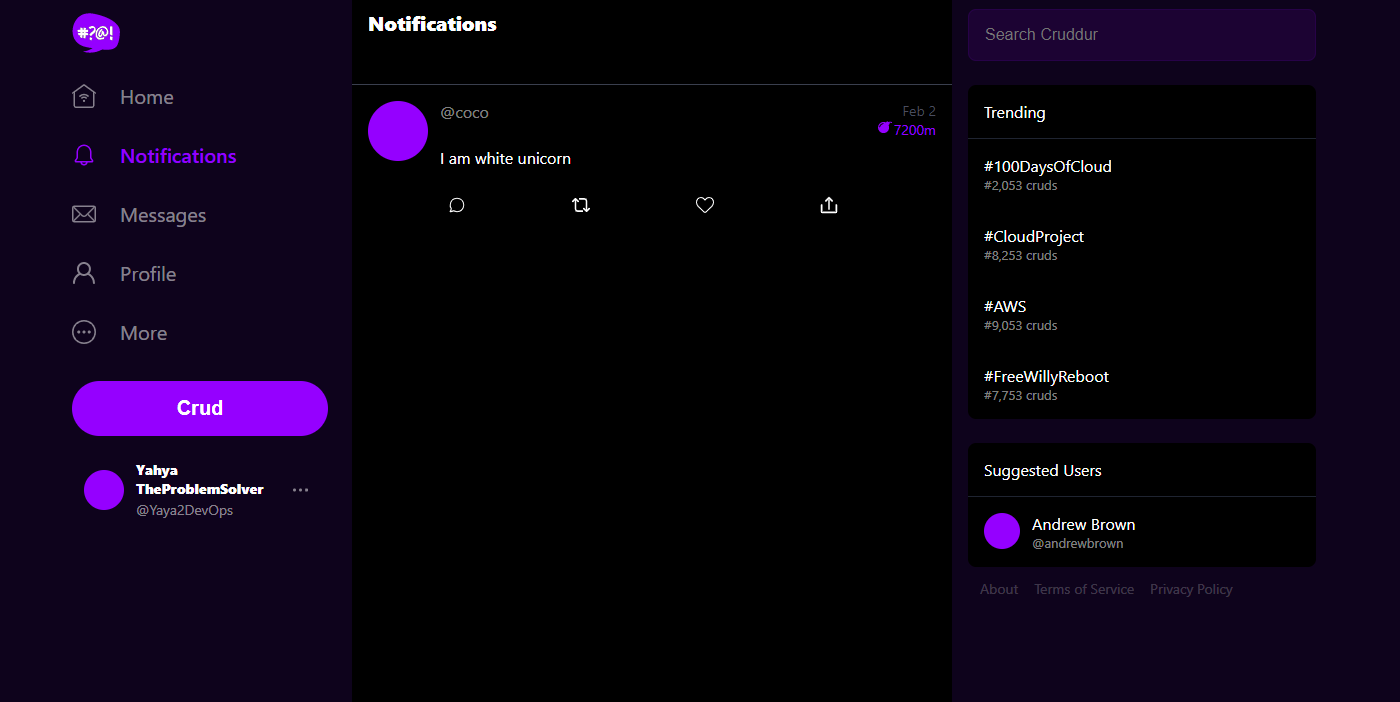Click the Notifications page heading
Viewport: 1400px width, 702px height.
click(432, 24)
